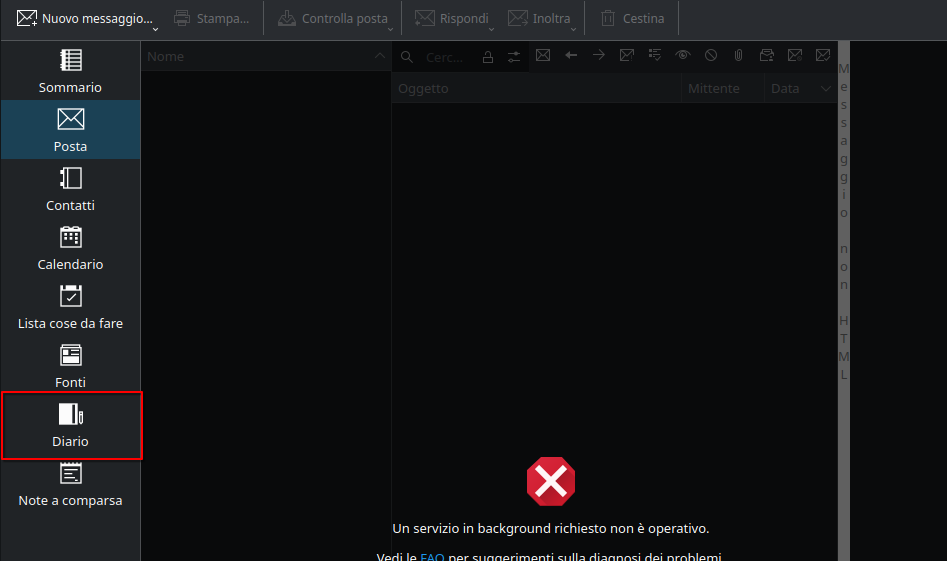Open the search options sliders icon
The height and width of the screenshot is (561, 947).
pyautogui.click(x=514, y=57)
